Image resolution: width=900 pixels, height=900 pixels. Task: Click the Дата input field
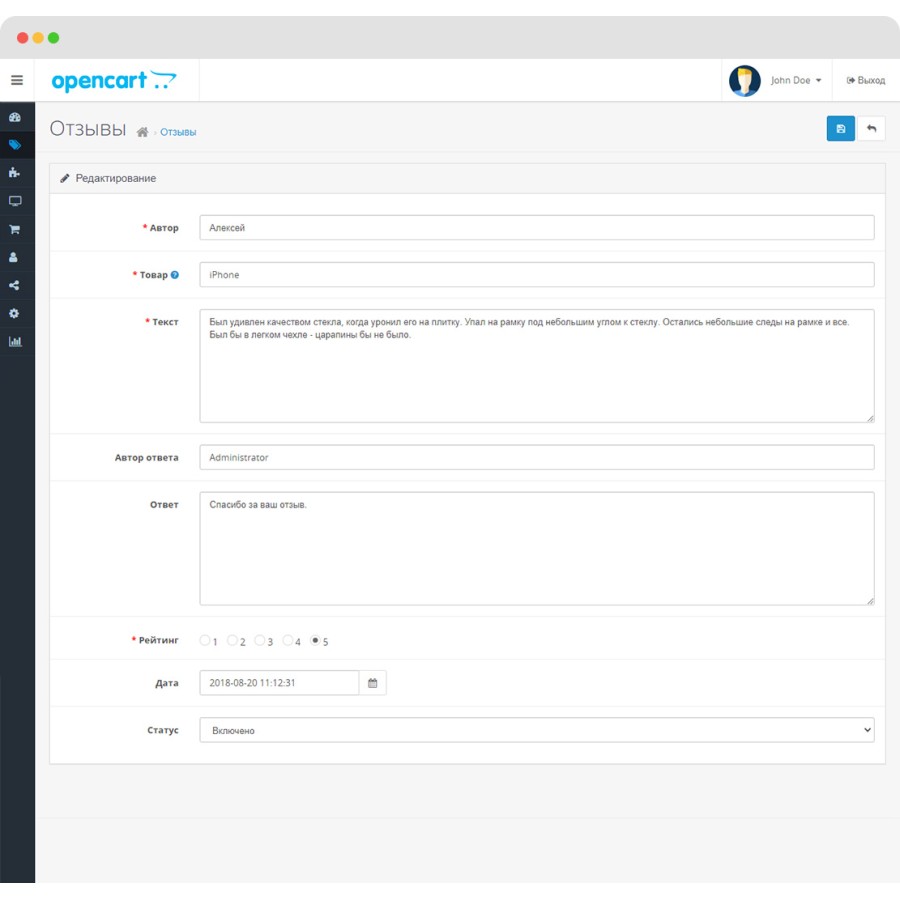[279, 683]
